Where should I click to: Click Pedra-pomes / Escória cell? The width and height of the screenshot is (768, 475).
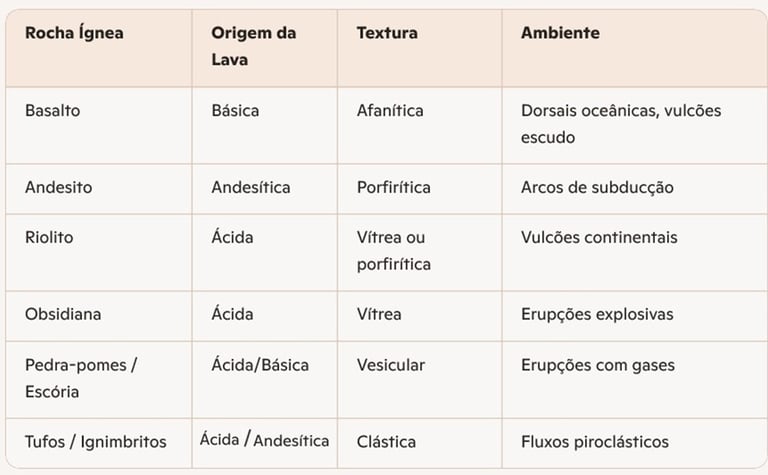pos(81,378)
